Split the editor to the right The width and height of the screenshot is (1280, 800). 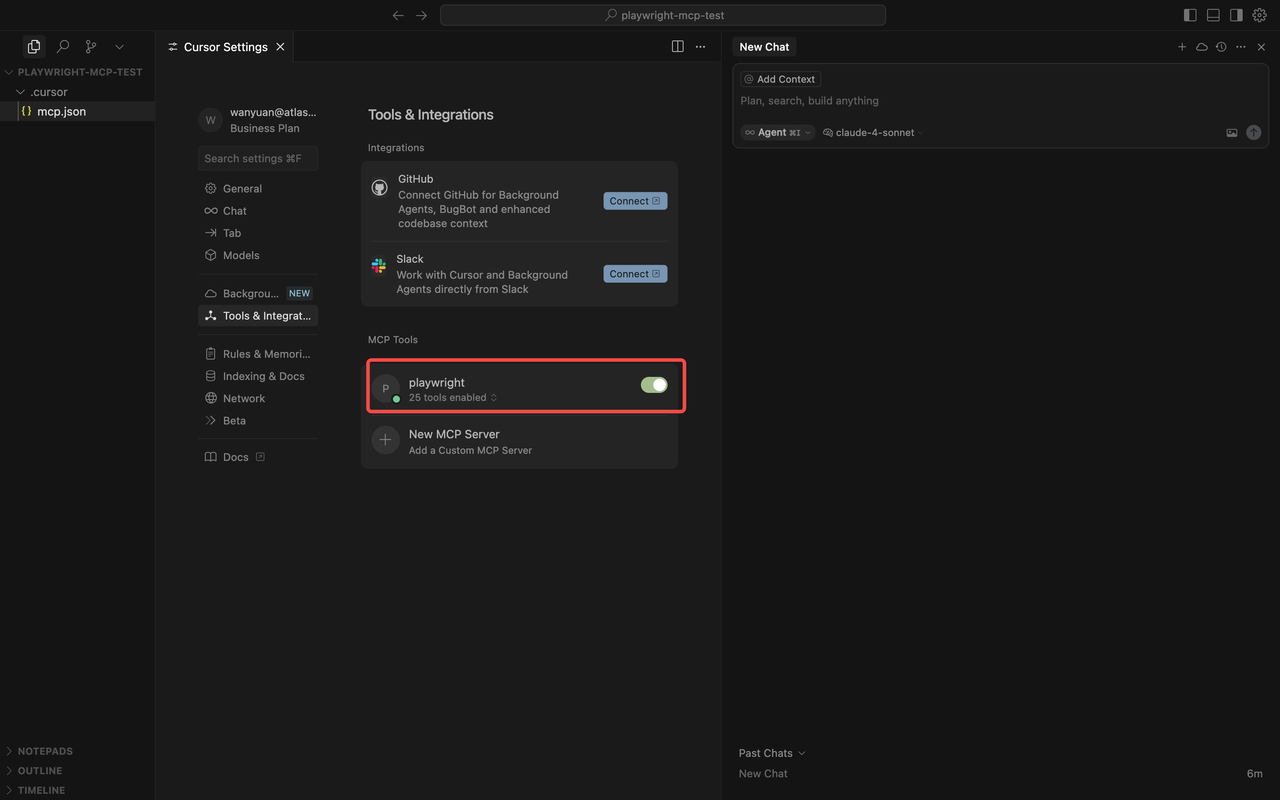click(678, 47)
